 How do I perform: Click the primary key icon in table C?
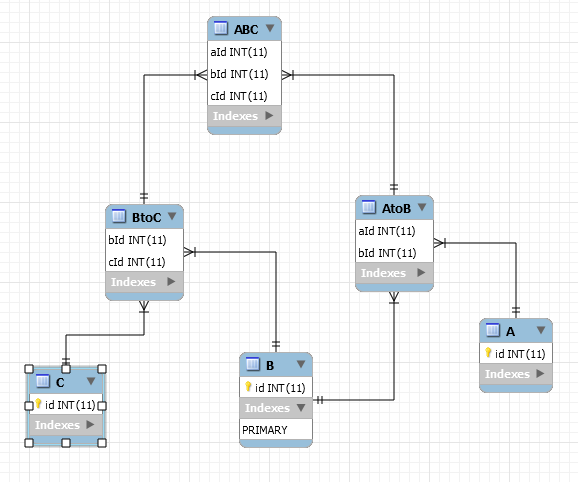[38, 404]
